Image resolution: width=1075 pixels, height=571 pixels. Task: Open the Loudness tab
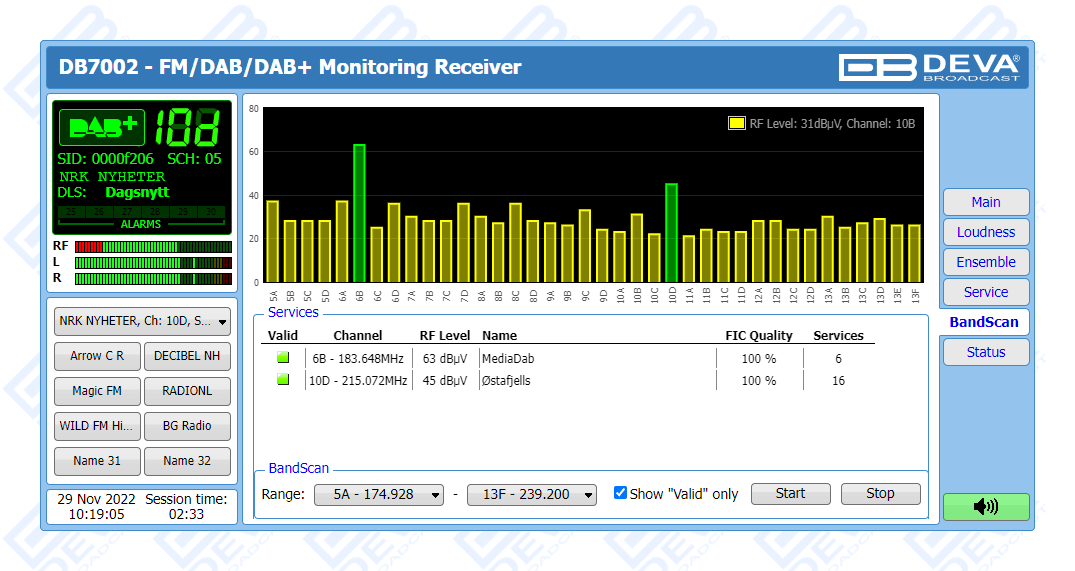[985, 232]
